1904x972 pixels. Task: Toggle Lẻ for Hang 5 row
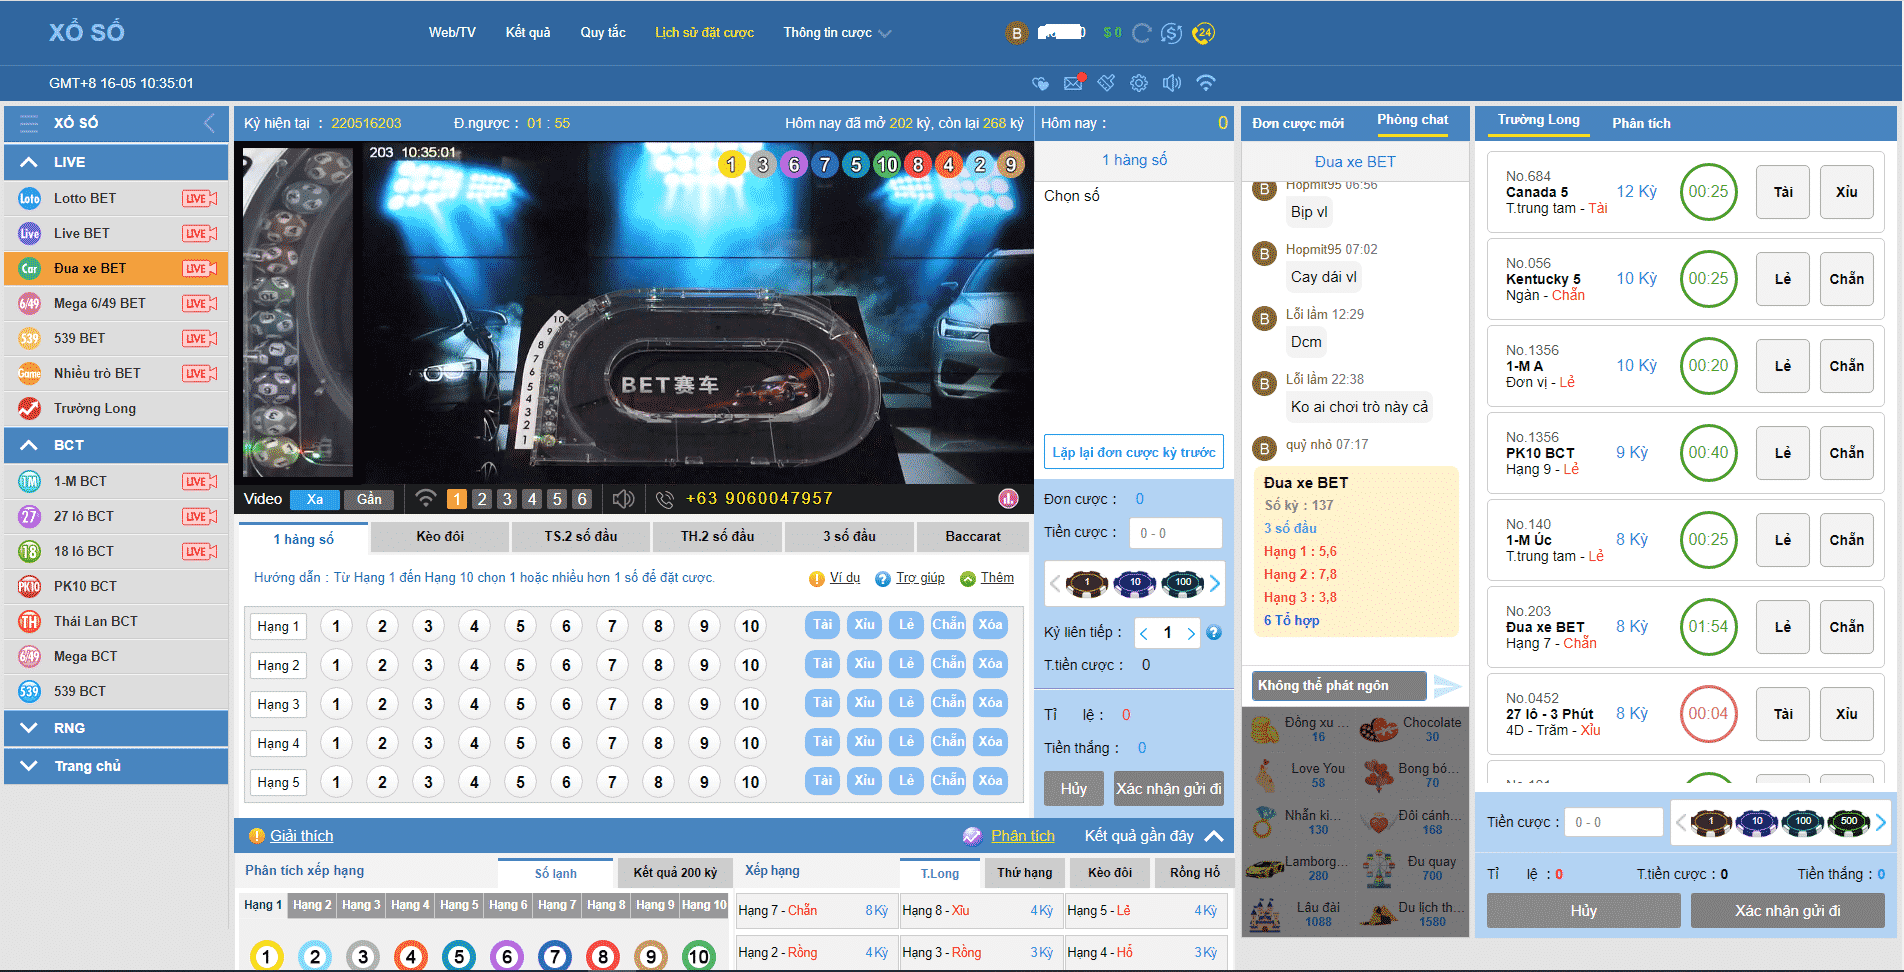(x=906, y=781)
